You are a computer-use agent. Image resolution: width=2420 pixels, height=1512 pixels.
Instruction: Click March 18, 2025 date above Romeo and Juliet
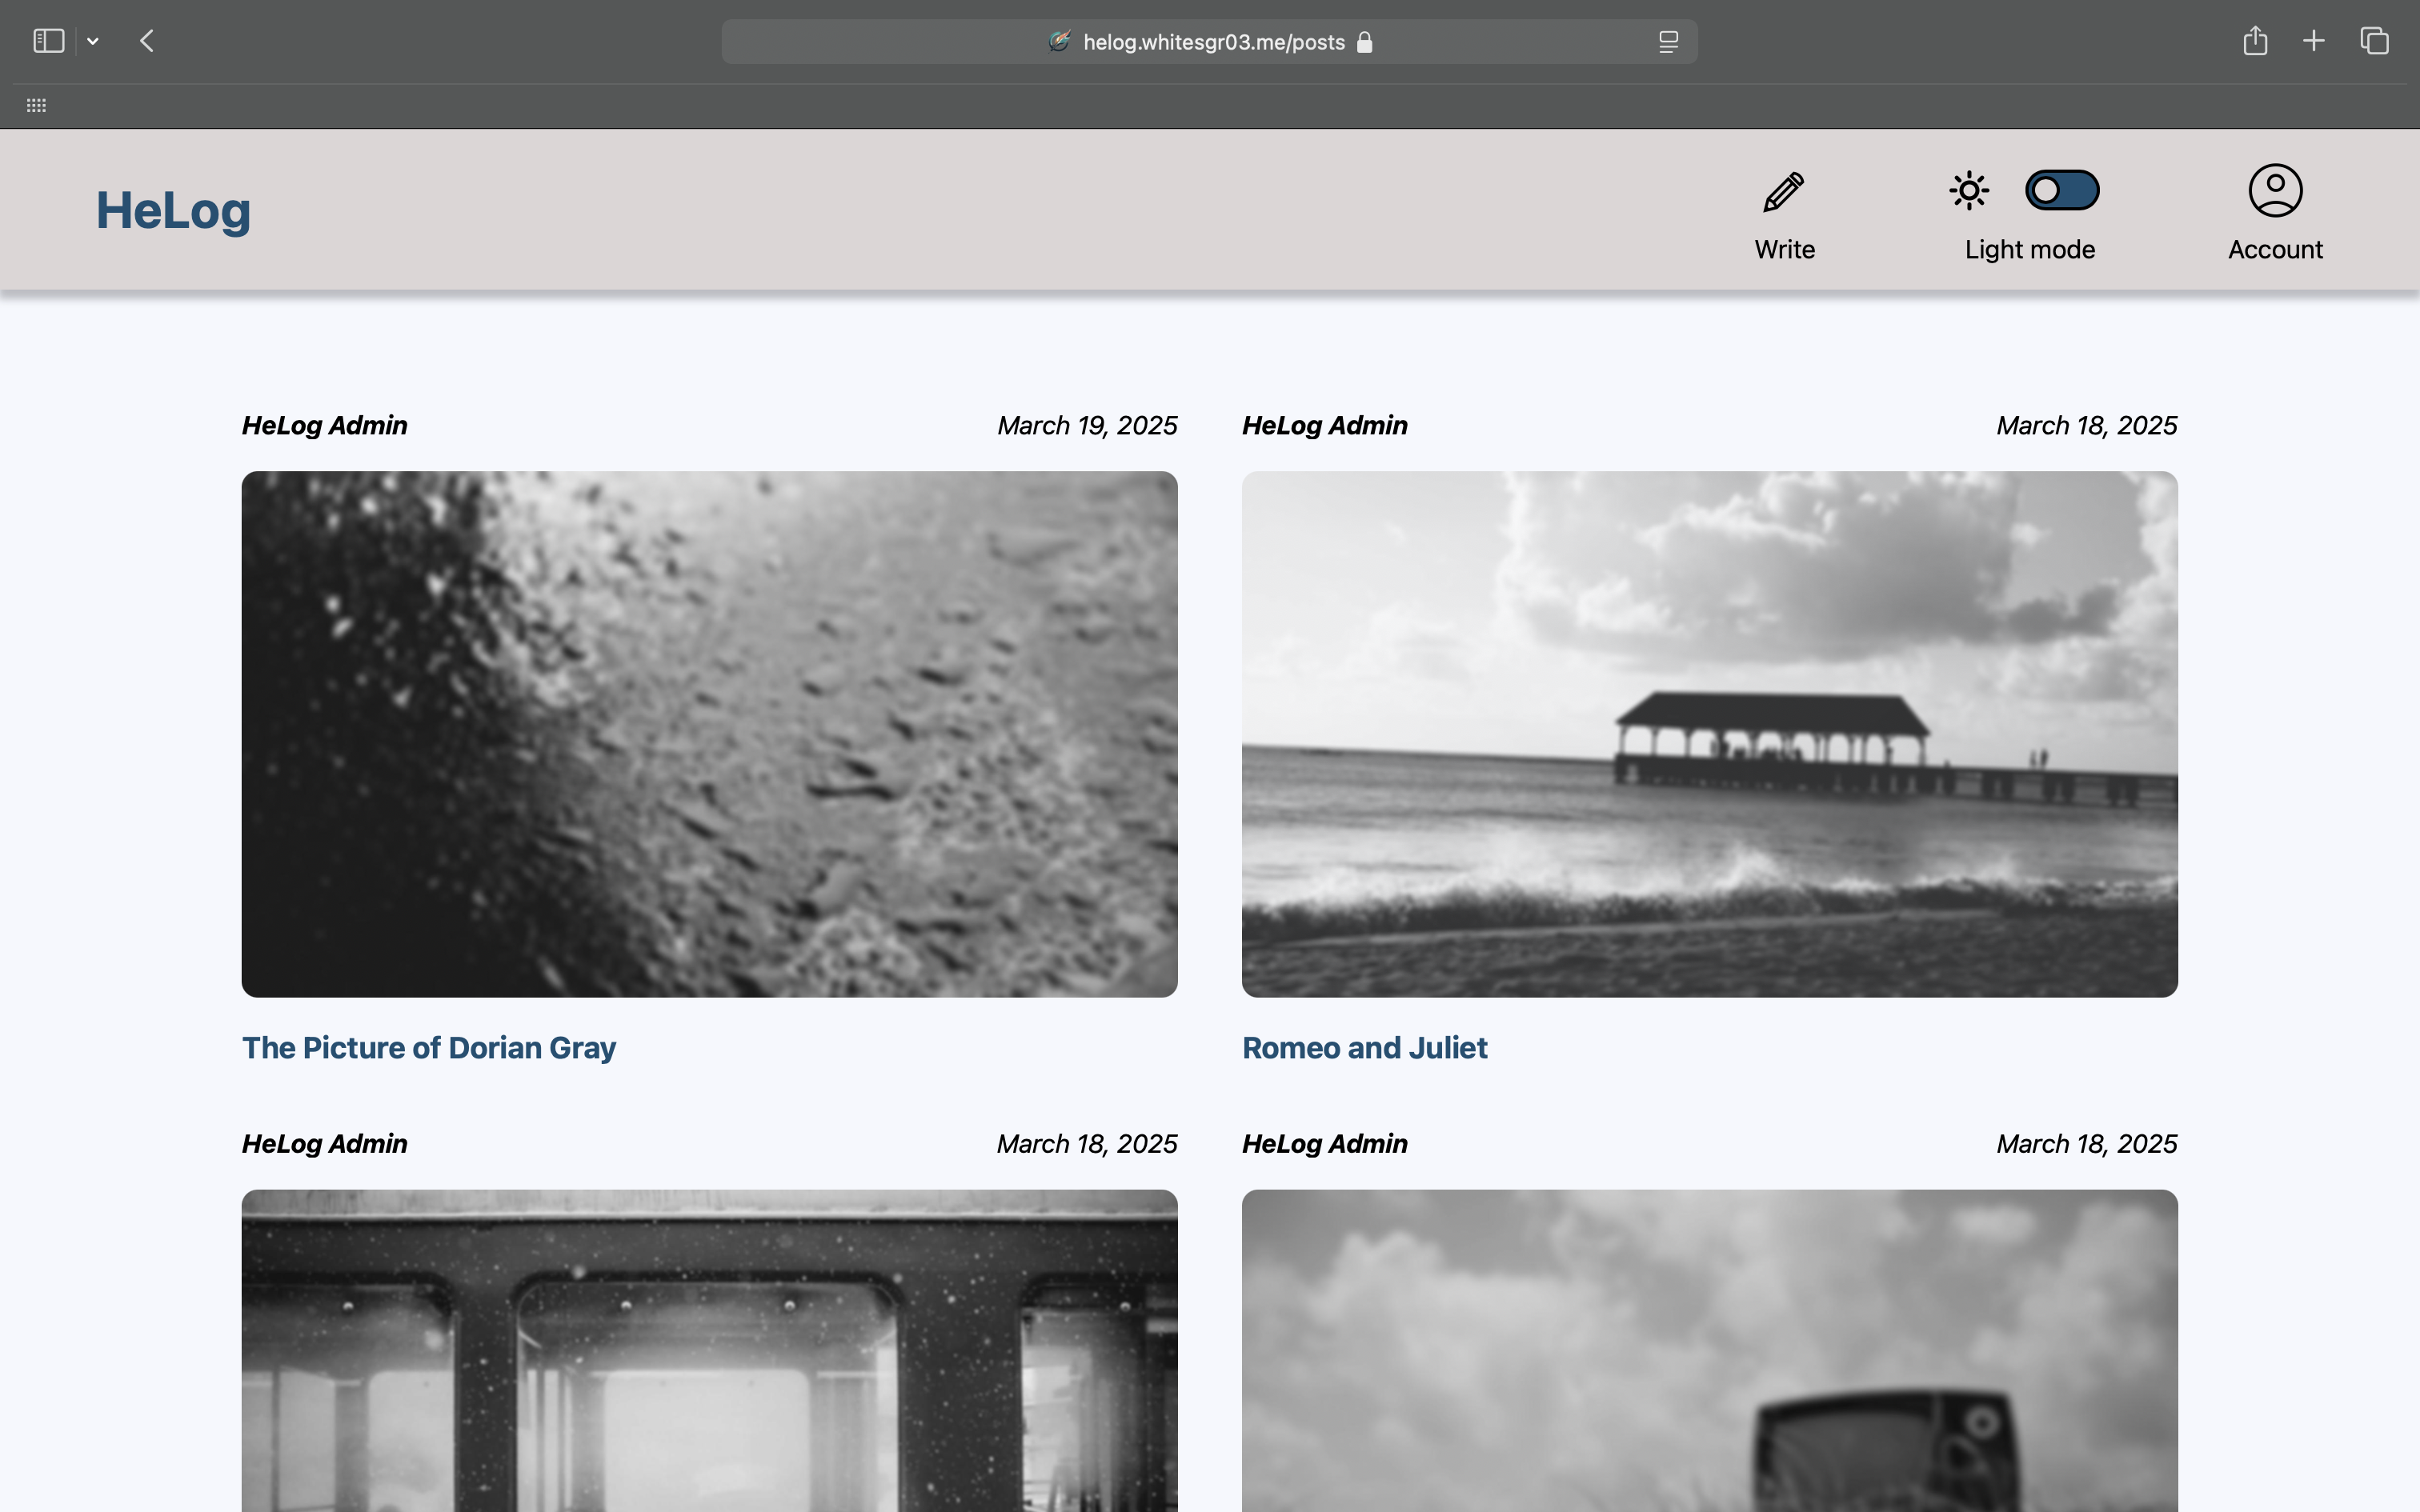tap(2087, 425)
